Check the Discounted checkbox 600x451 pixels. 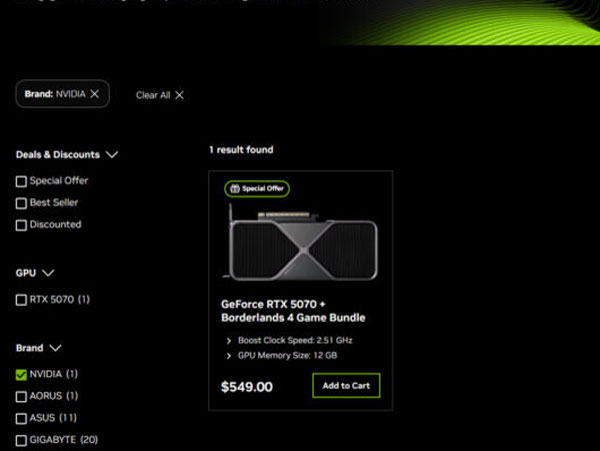tap(21, 225)
